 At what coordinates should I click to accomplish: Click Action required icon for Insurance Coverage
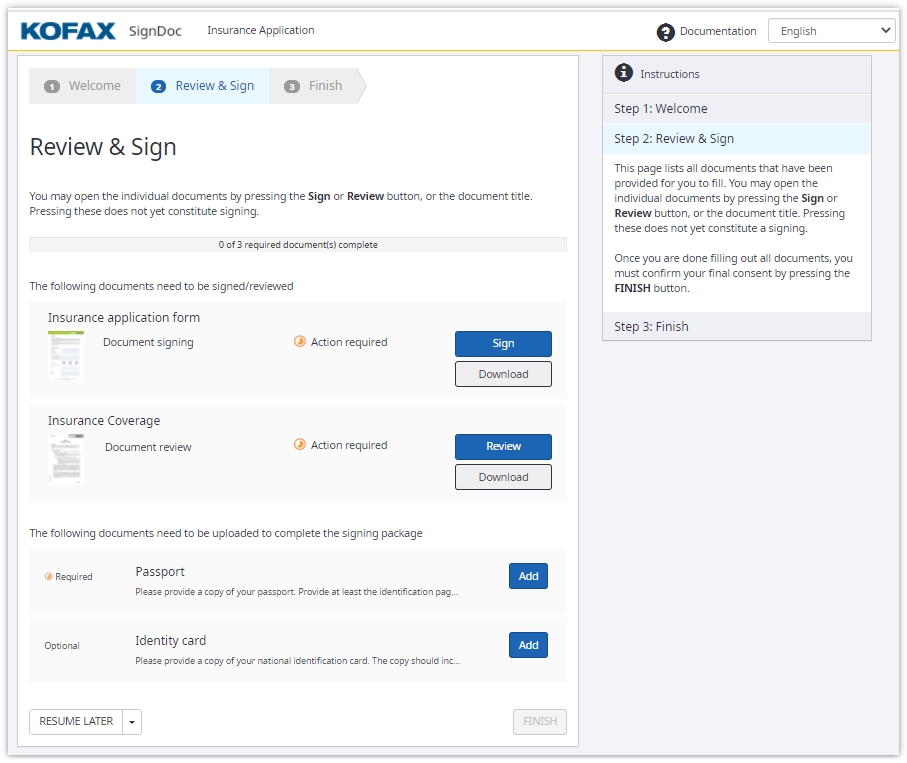[299, 445]
